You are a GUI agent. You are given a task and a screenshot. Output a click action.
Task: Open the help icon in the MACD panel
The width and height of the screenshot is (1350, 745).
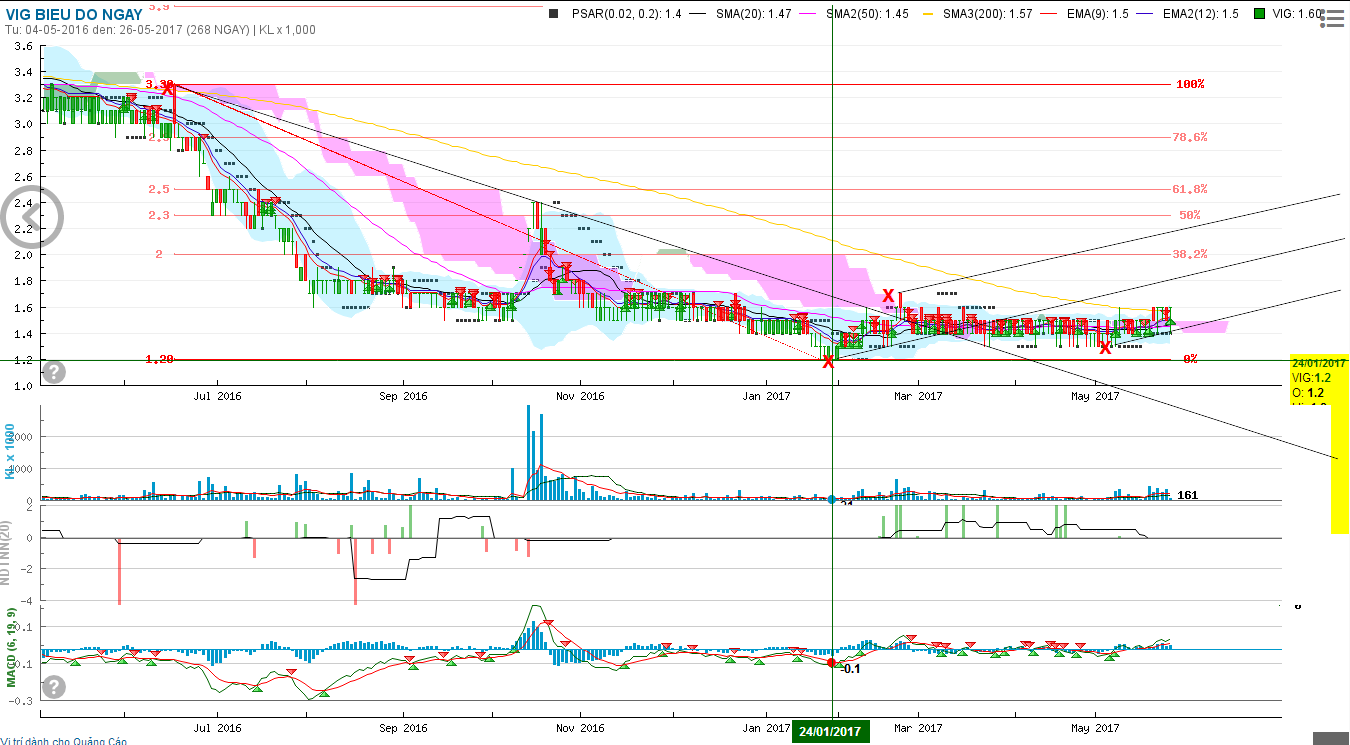pyautogui.click(x=54, y=687)
